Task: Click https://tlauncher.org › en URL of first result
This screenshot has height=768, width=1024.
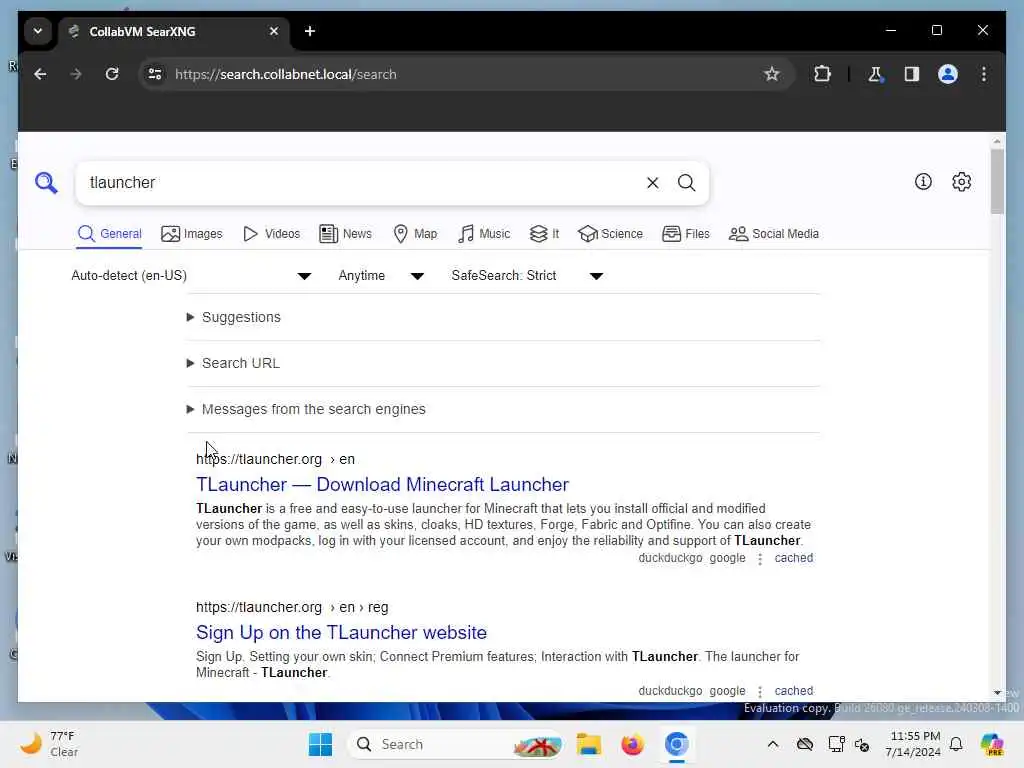Action: tap(275, 459)
